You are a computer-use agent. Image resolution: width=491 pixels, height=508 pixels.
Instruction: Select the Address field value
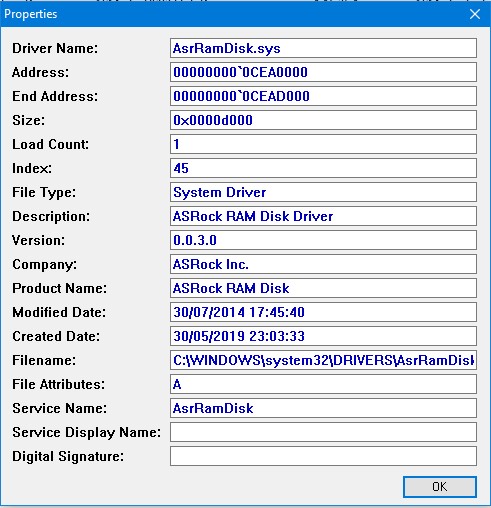pos(323,72)
